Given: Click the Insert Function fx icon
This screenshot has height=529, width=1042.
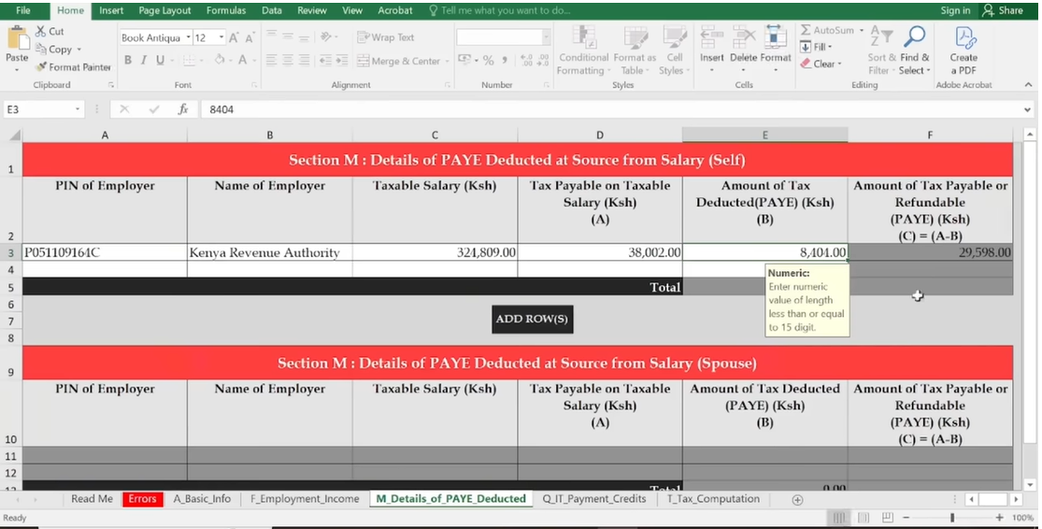Looking at the screenshot, I should [x=183, y=109].
